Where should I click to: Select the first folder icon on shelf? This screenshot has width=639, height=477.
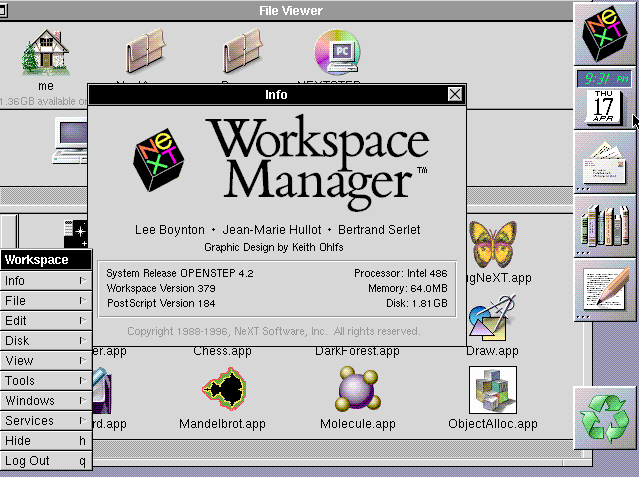point(145,51)
